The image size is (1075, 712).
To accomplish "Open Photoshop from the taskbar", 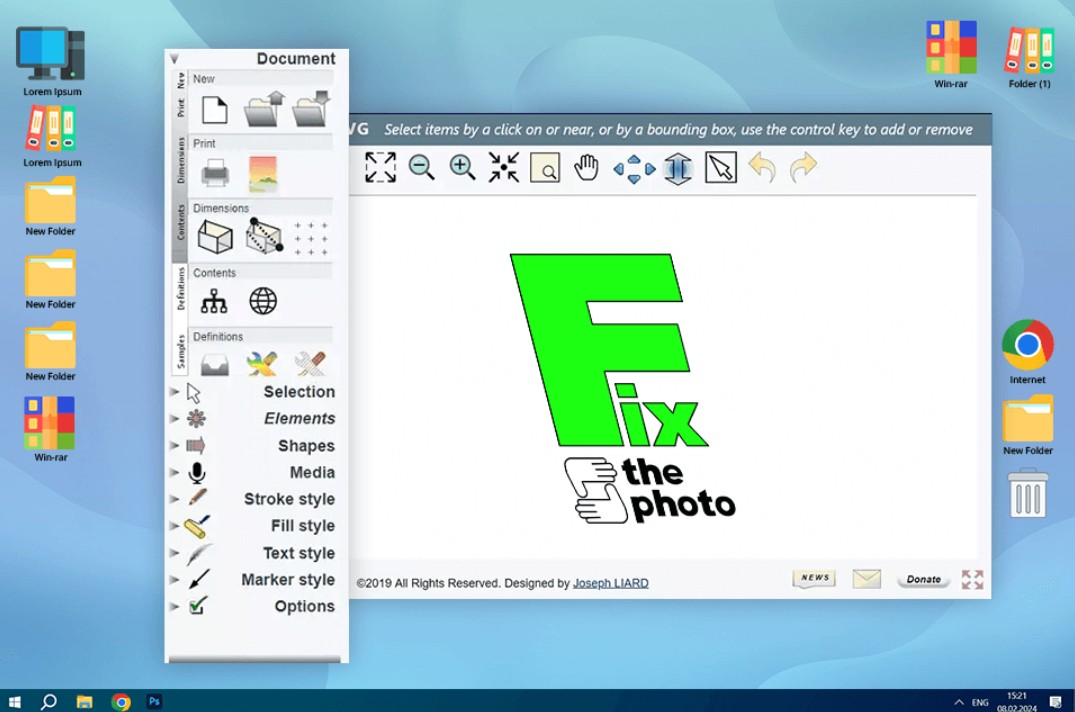I will (x=154, y=701).
